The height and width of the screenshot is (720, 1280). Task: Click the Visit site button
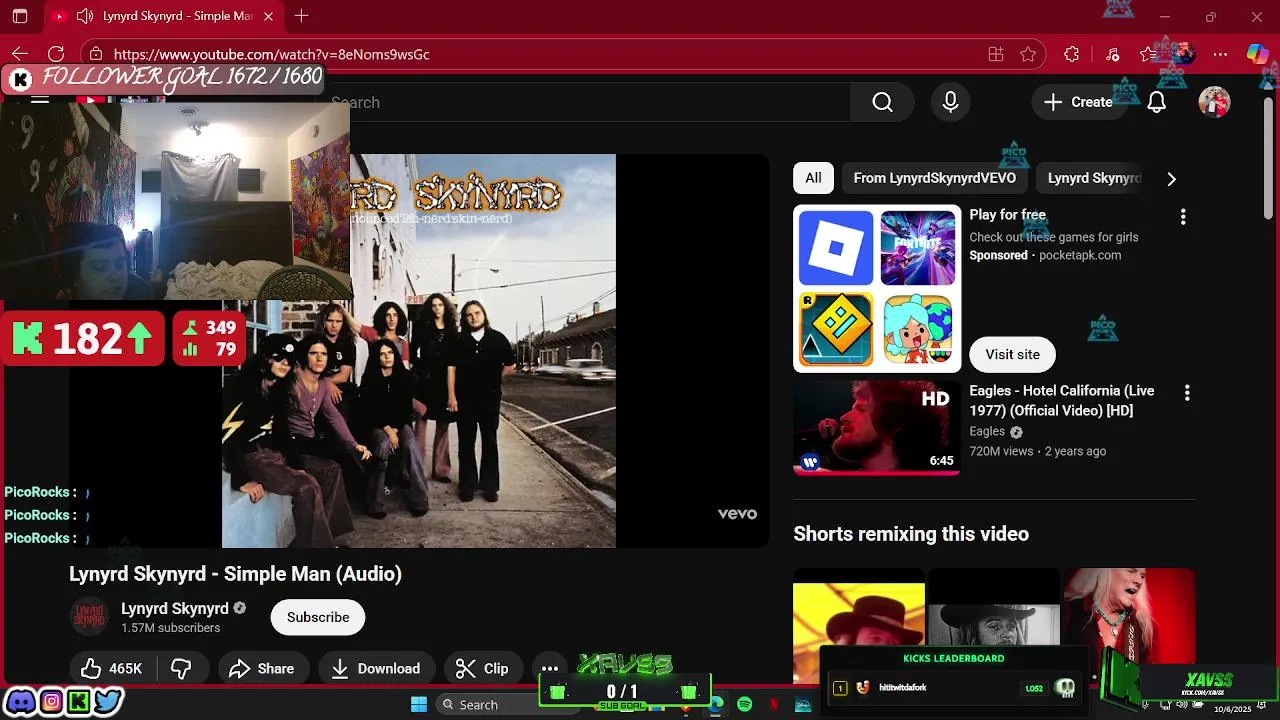(x=1012, y=354)
